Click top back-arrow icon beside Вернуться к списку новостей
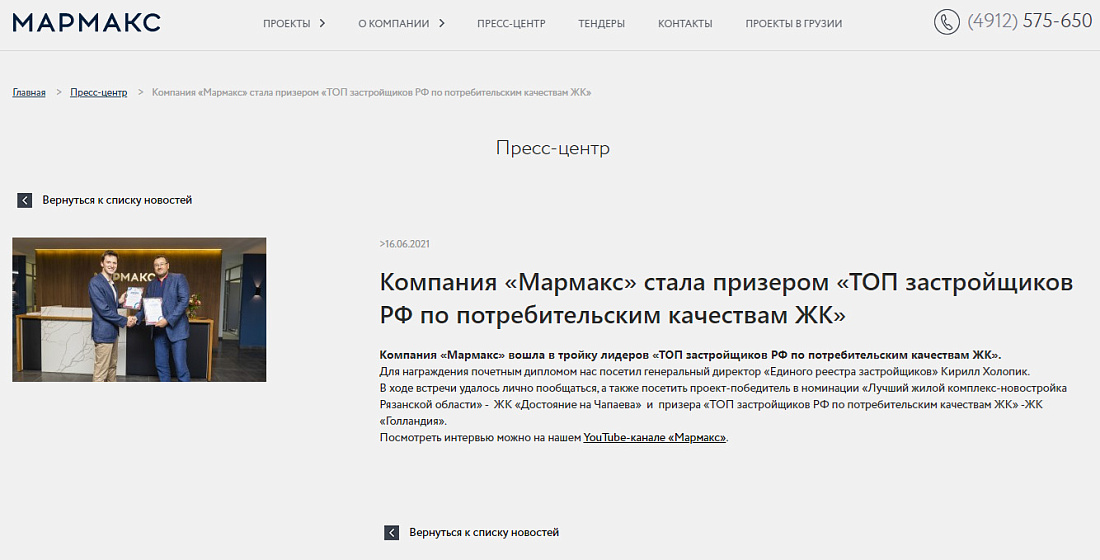This screenshot has height=560, width=1100. coord(25,201)
